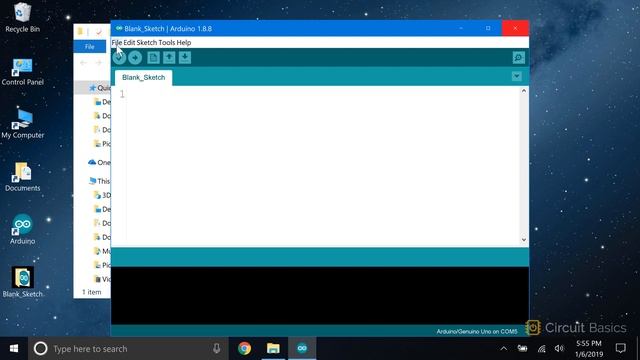
Task: Open File Explorer from the taskbar
Action: click(x=273, y=349)
